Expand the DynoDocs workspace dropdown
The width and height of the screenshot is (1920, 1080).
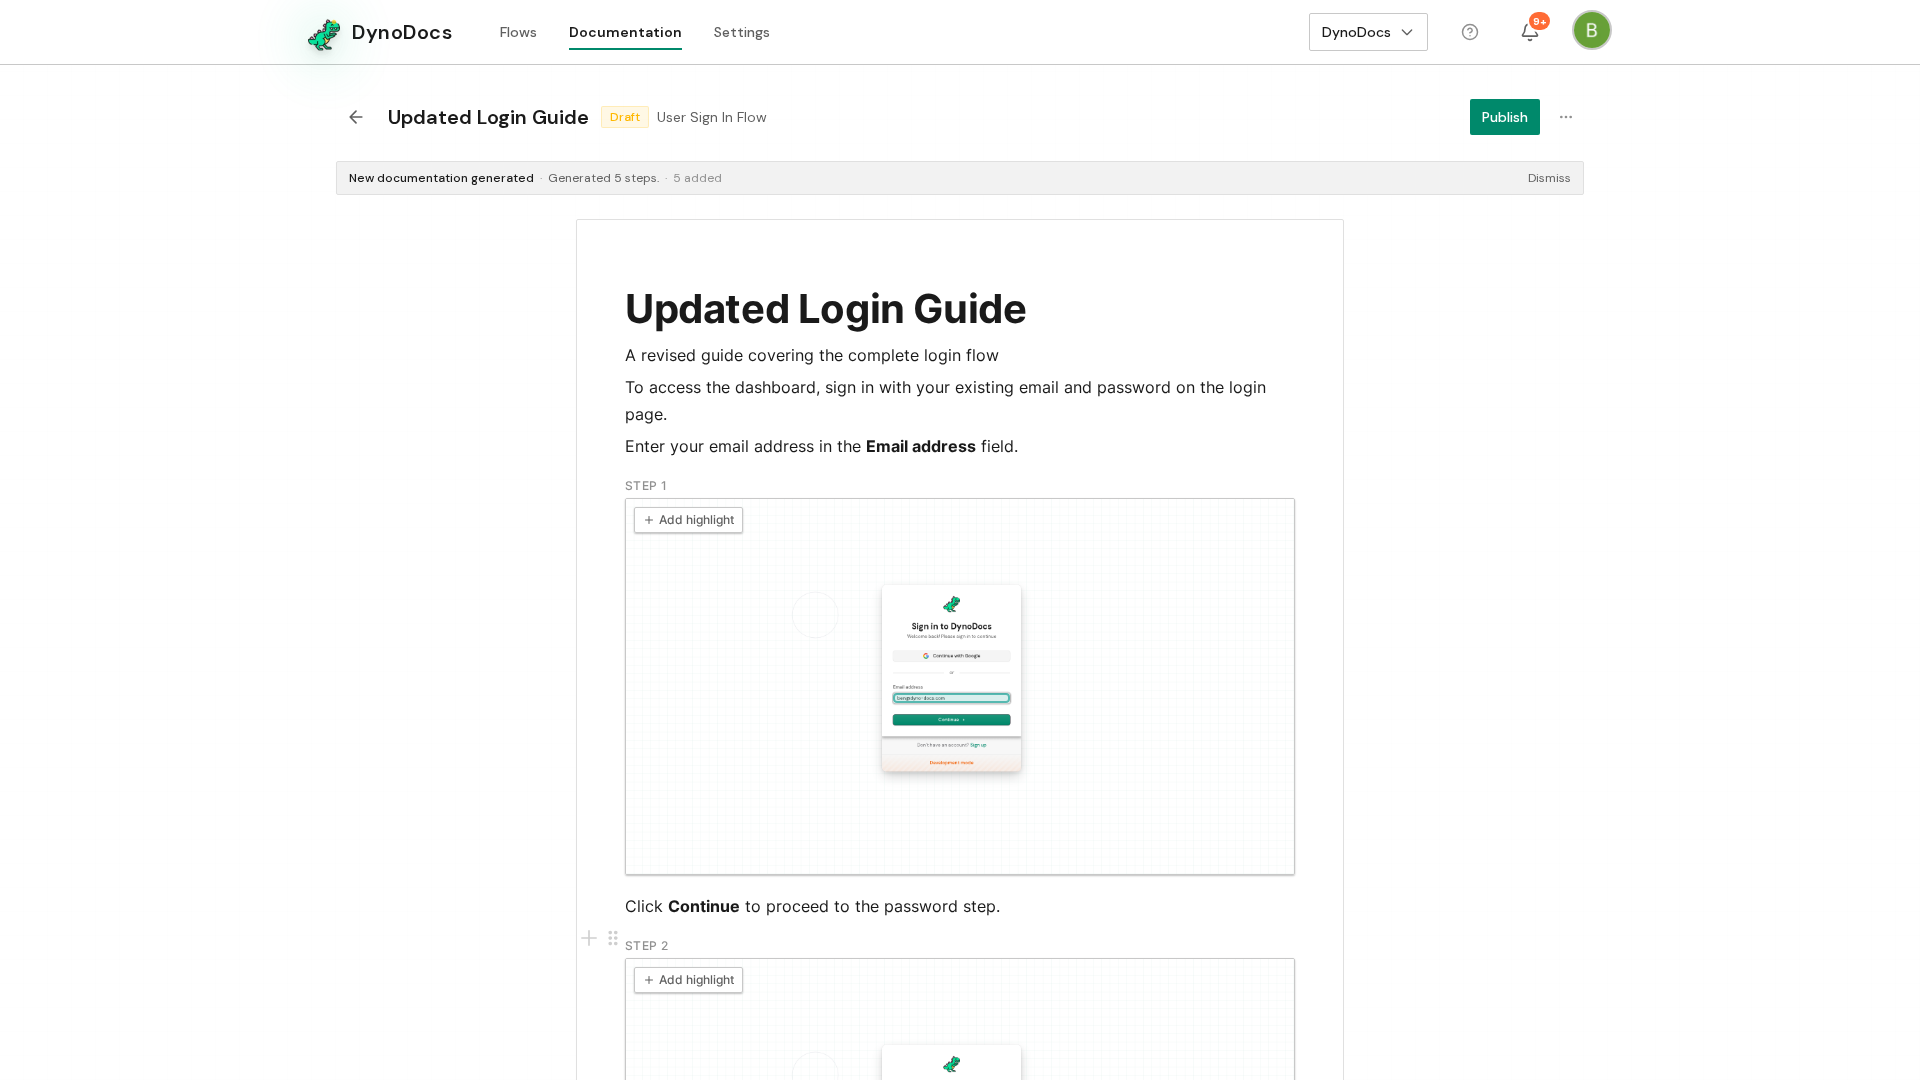point(1368,32)
